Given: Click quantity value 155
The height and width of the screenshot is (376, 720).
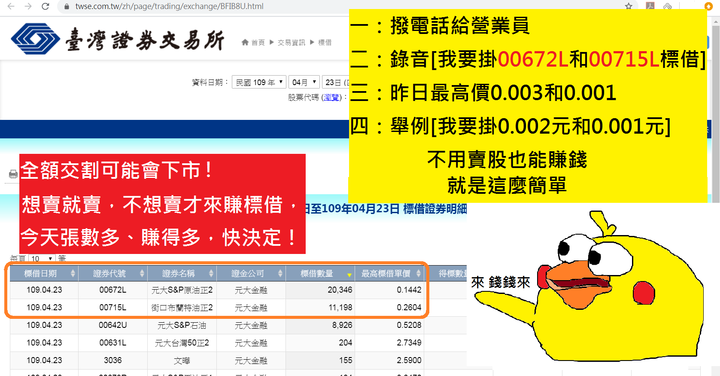Looking at the screenshot, I should [346, 360].
